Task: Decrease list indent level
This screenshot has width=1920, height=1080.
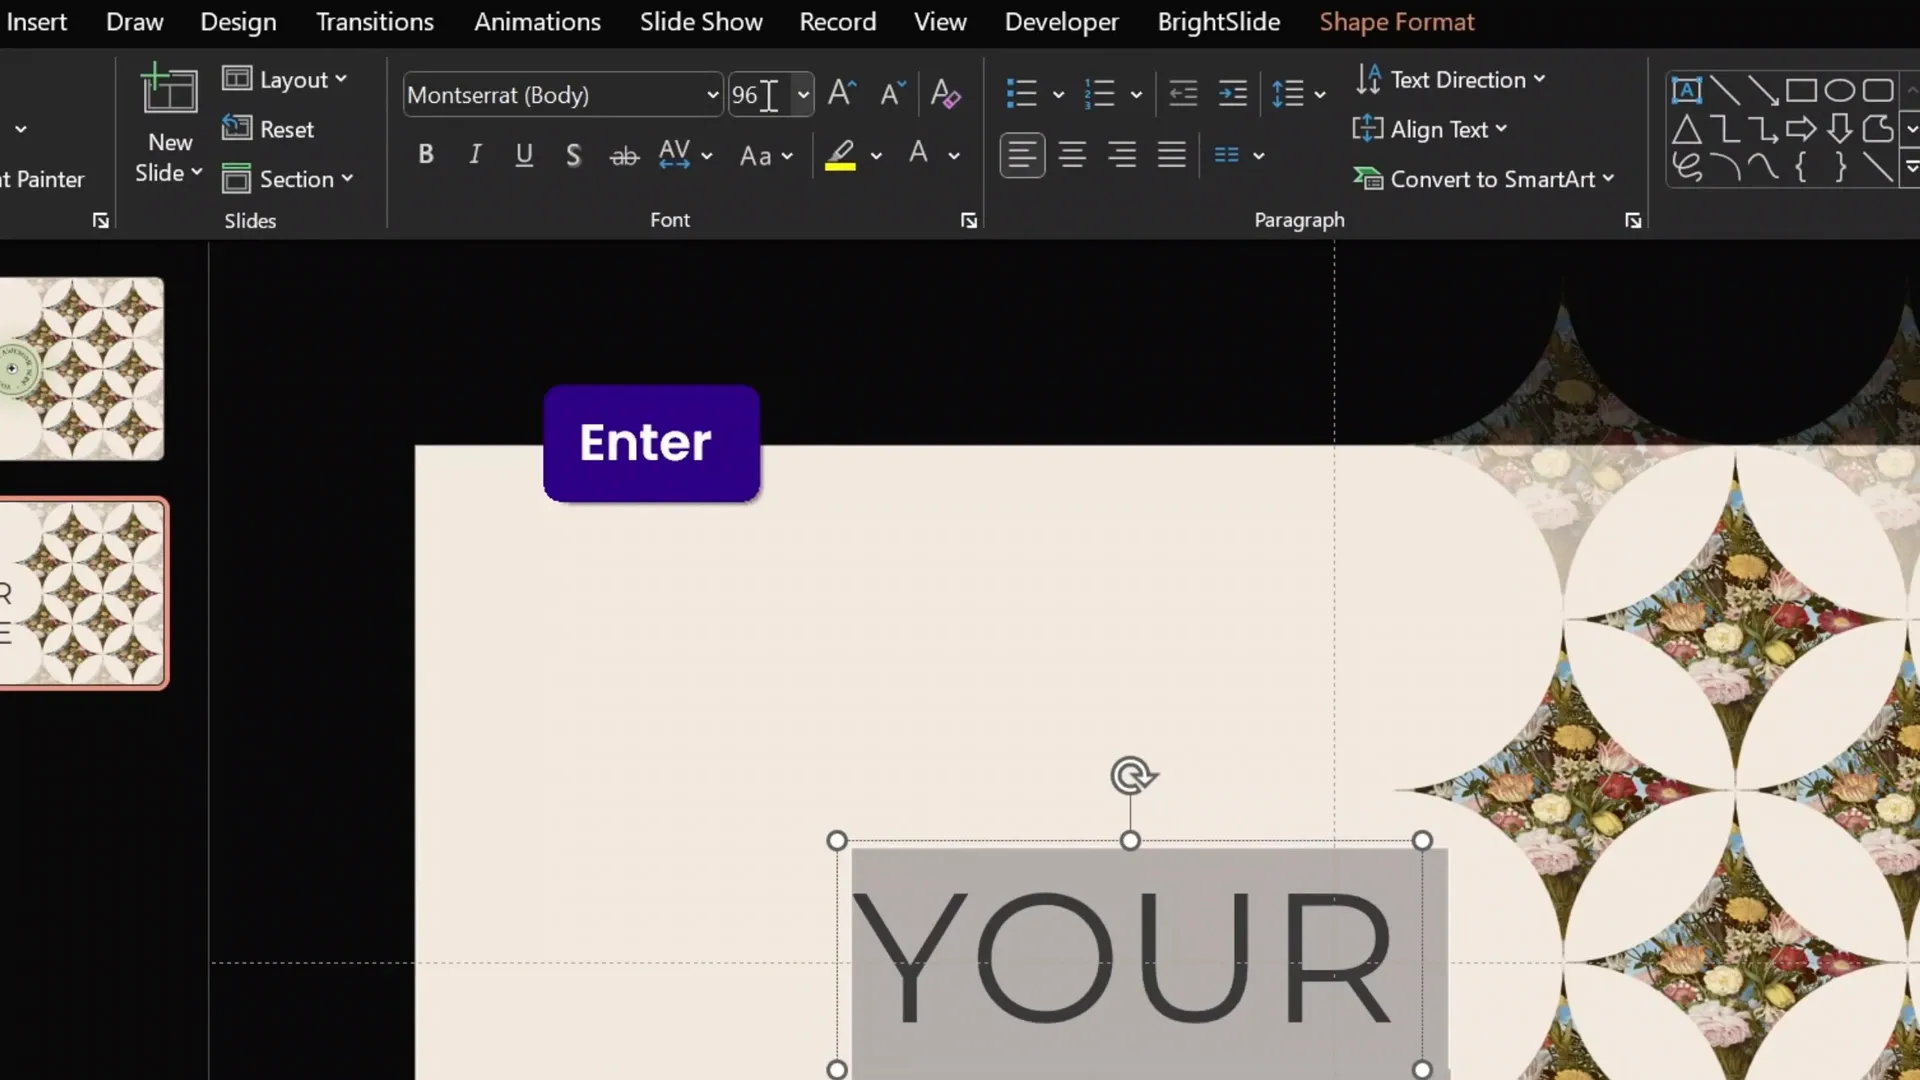Action: tap(1183, 94)
